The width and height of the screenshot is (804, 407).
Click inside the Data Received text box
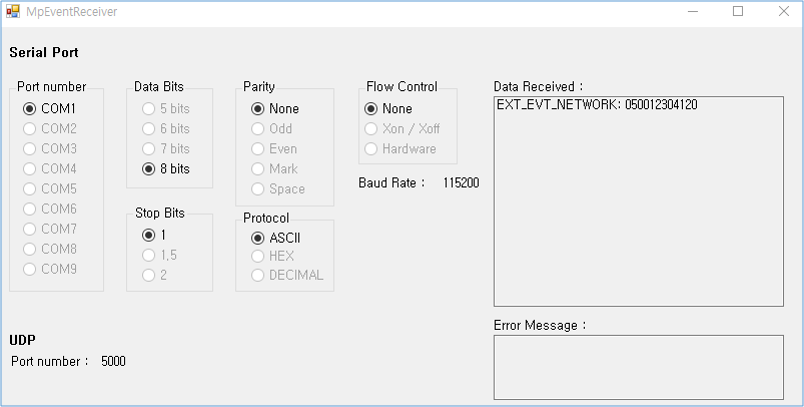point(638,200)
